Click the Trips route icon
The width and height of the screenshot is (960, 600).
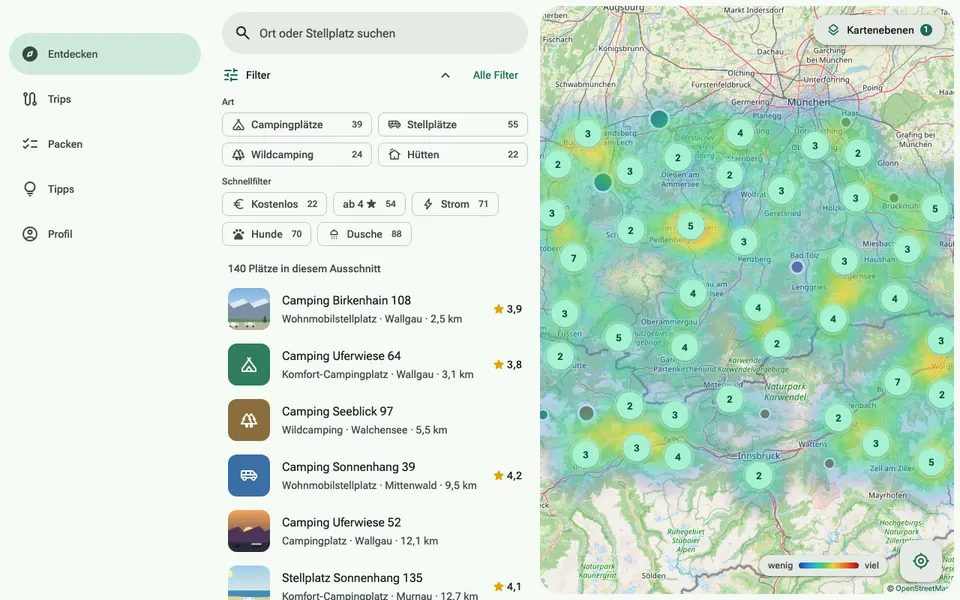click(29, 99)
